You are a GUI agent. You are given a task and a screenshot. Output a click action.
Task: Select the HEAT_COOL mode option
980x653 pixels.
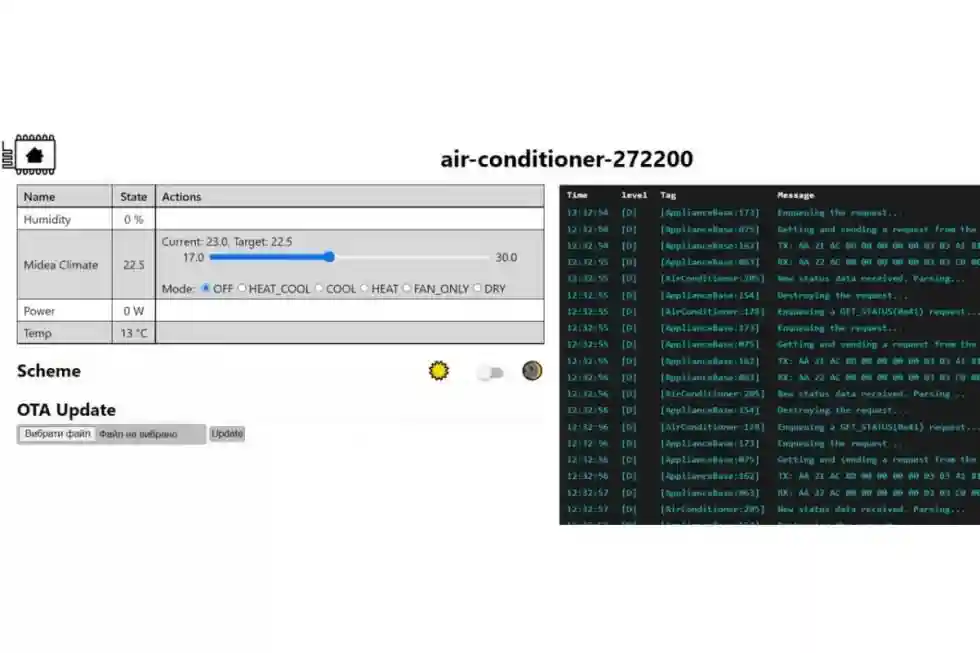pyautogui.click(x=242, y=289)
